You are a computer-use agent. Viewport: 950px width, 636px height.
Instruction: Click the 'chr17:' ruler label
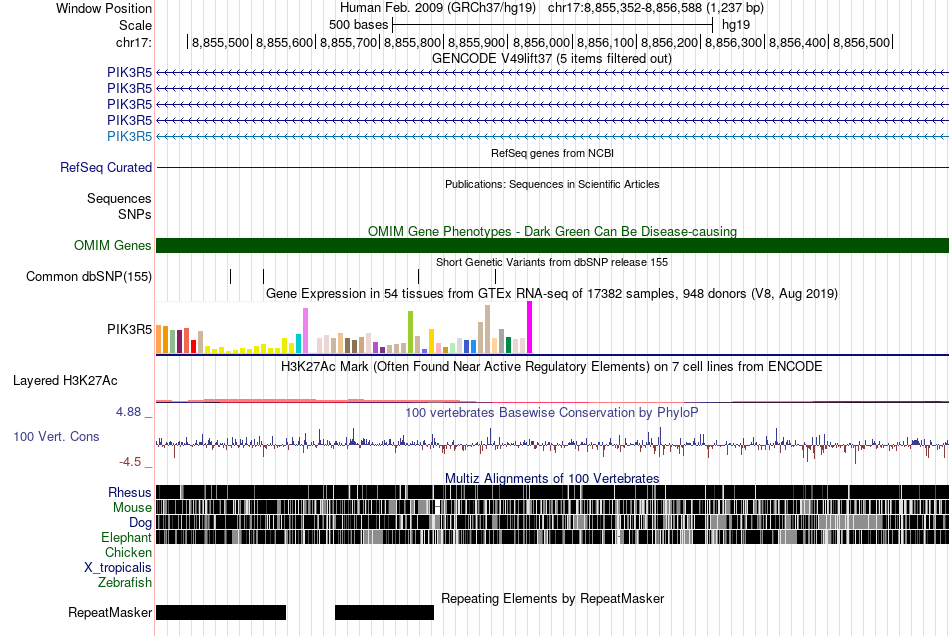click(133, 42)
